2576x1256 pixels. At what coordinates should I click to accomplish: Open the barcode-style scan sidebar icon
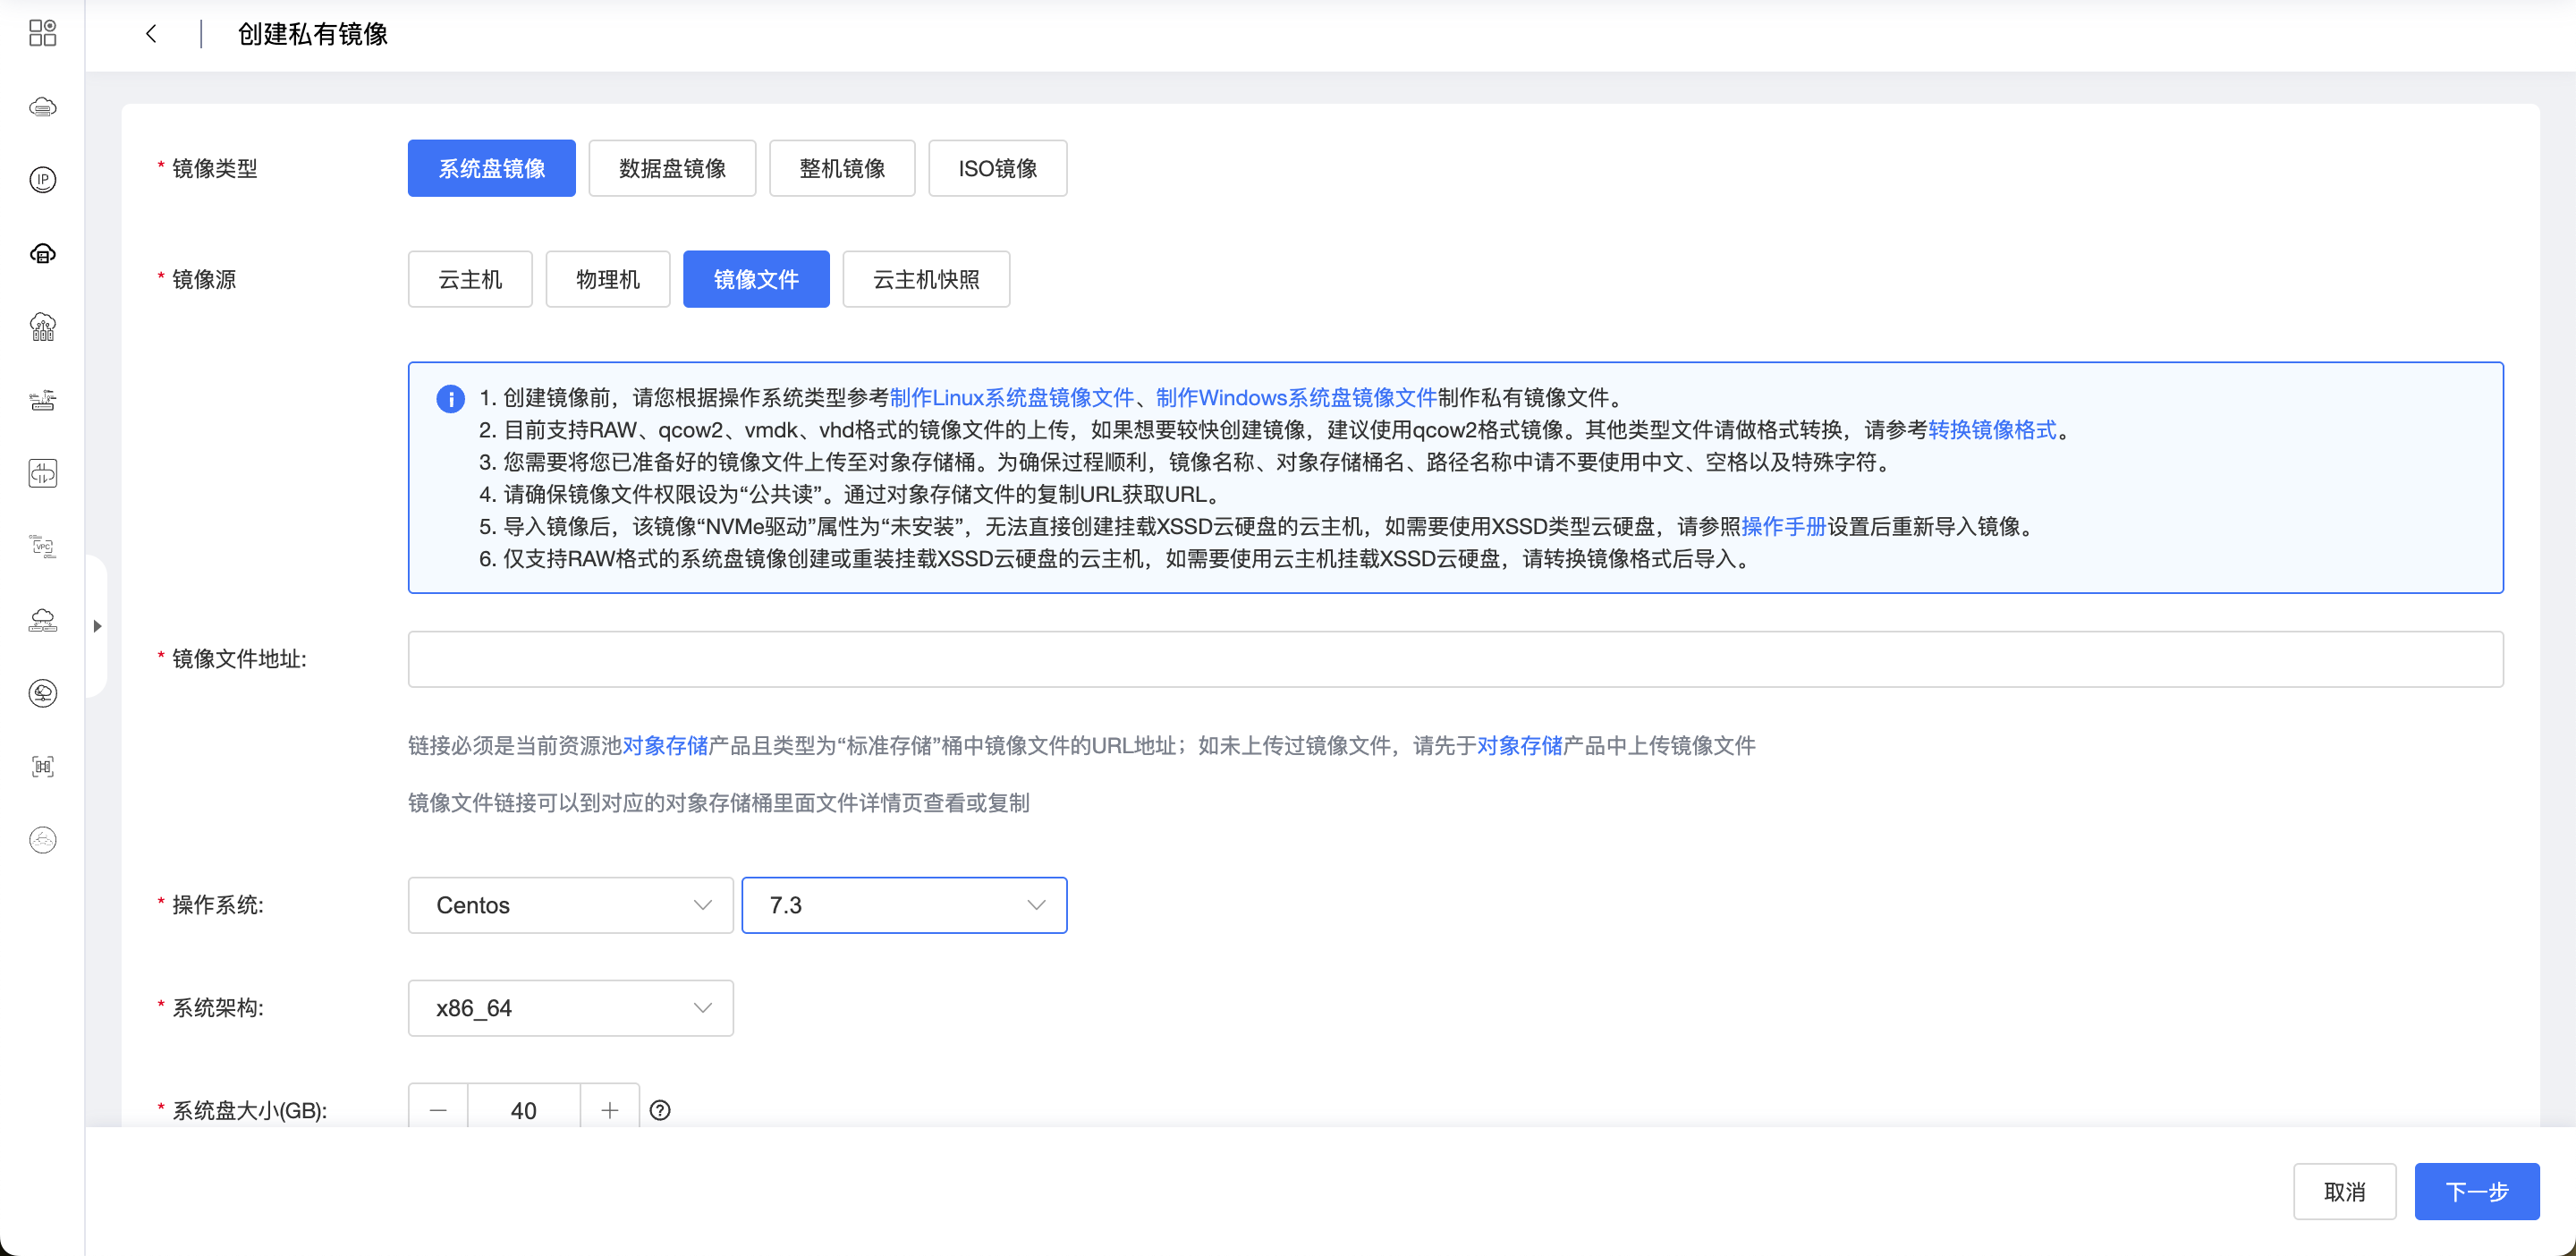(42, 767)
